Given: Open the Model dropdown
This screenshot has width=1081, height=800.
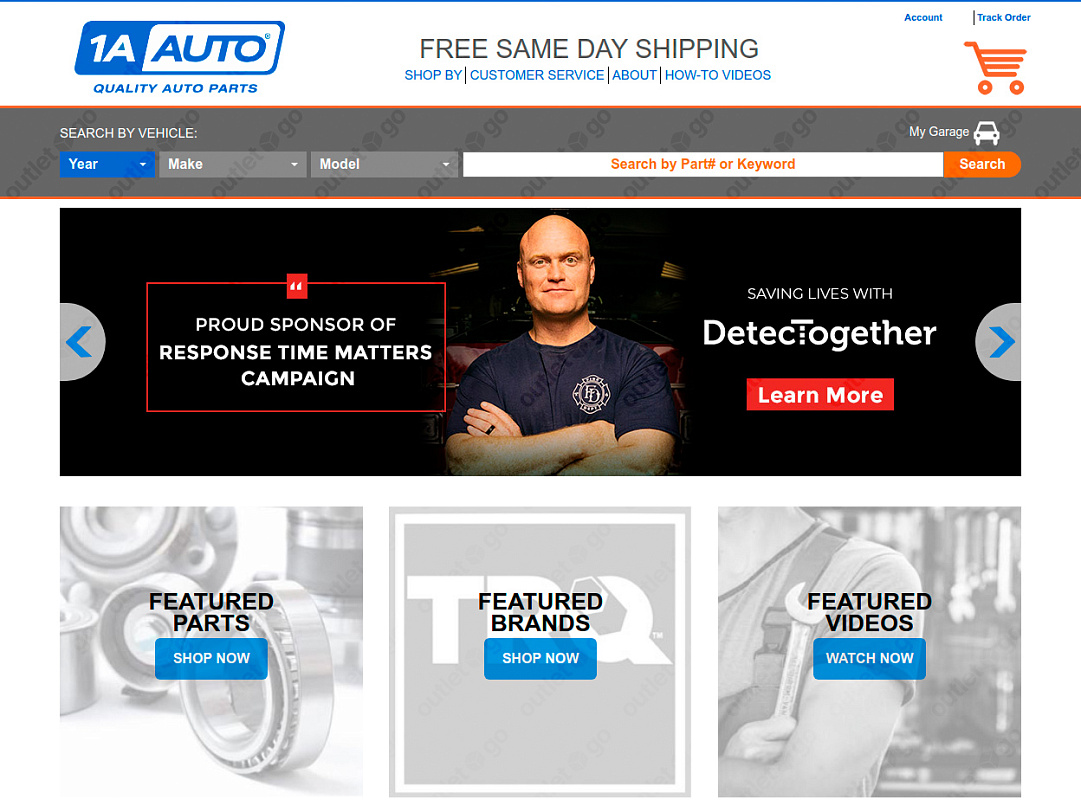Looking at the screenshot, I should coord(384,164).
